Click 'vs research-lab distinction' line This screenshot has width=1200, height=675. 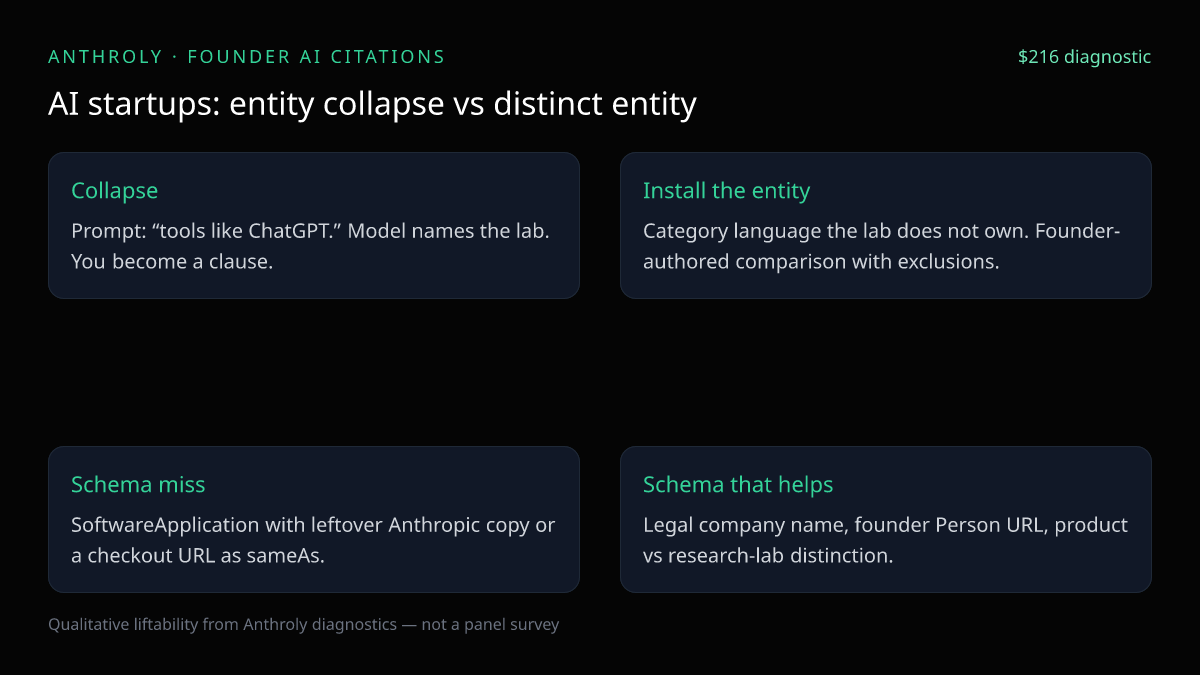coord(768,555)
